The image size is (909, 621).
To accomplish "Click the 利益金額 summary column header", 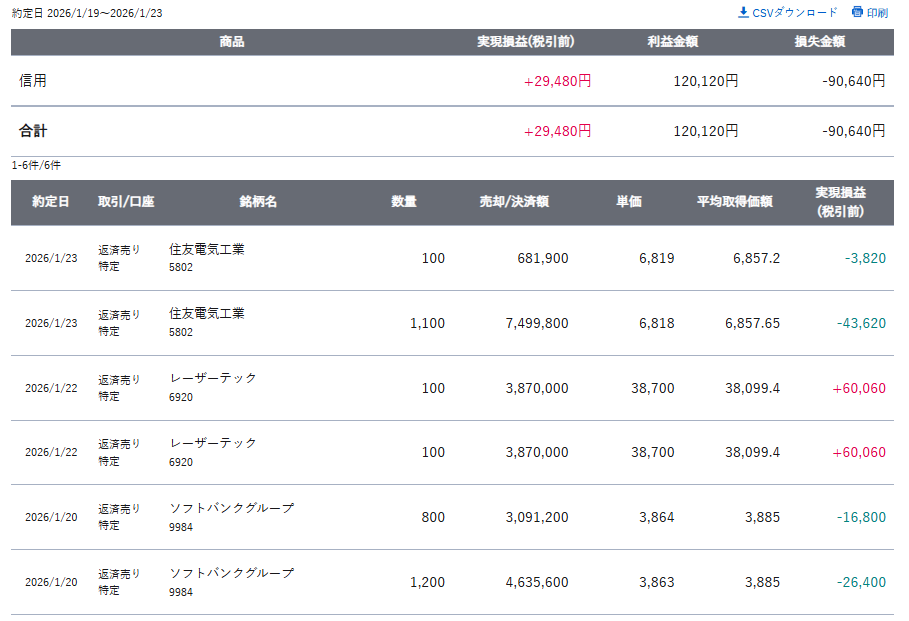I will 672,42.
